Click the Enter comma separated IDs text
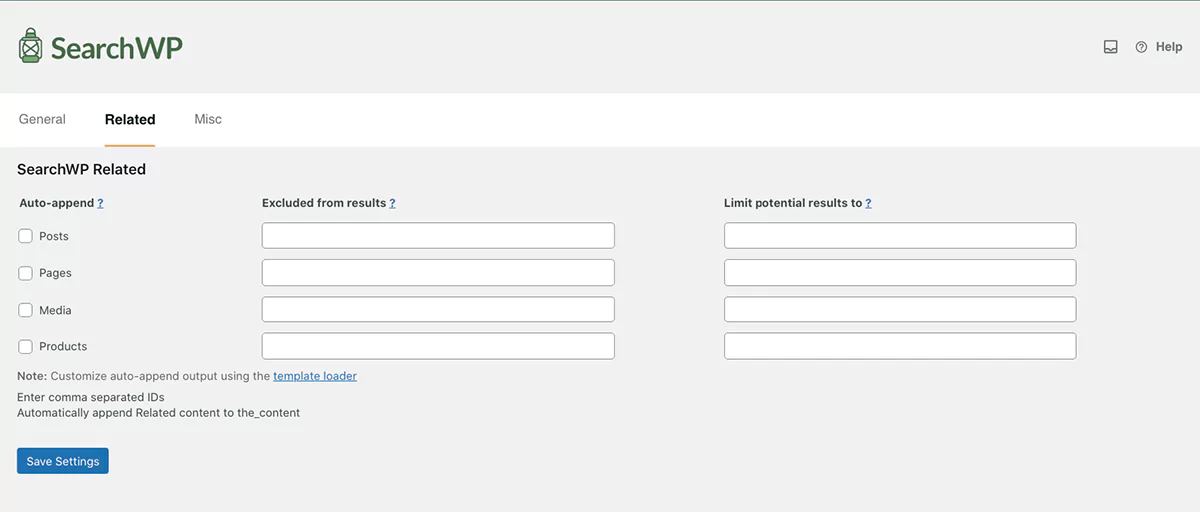This screenshot has width=1200, height=512. coord(91,397)
